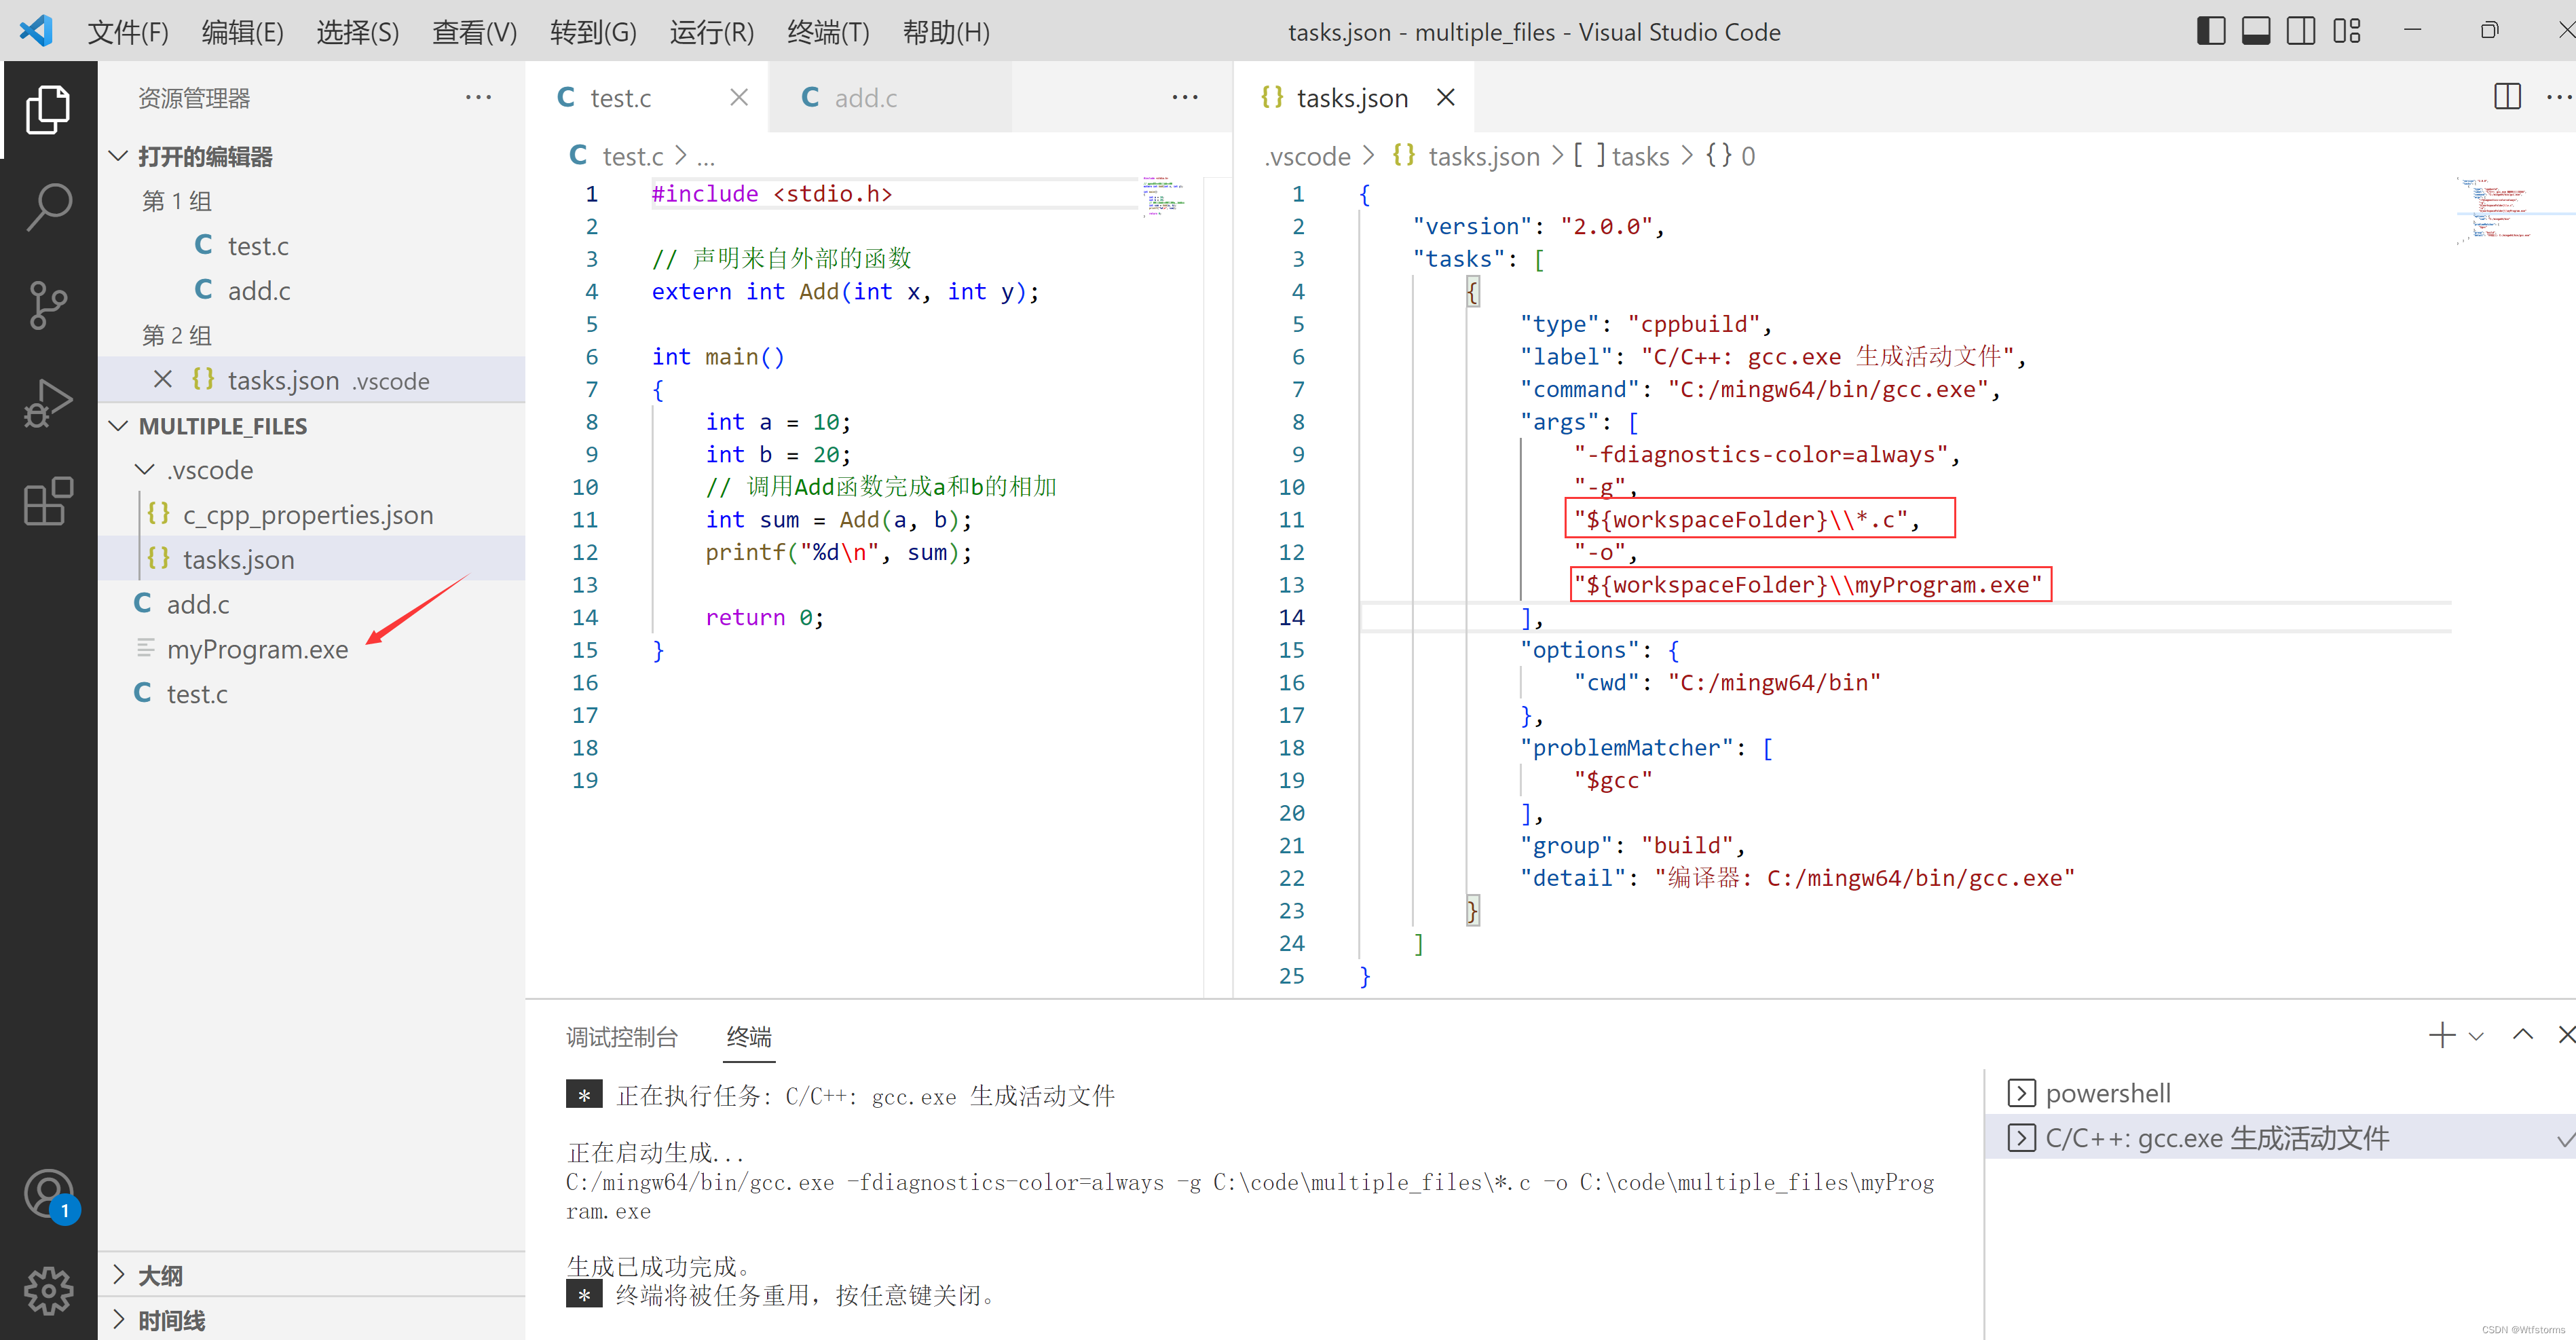Open c_cpp_properties.json from the file tree
The width and height of the screenshot is (2576, 1340).
tap(312, 514)
